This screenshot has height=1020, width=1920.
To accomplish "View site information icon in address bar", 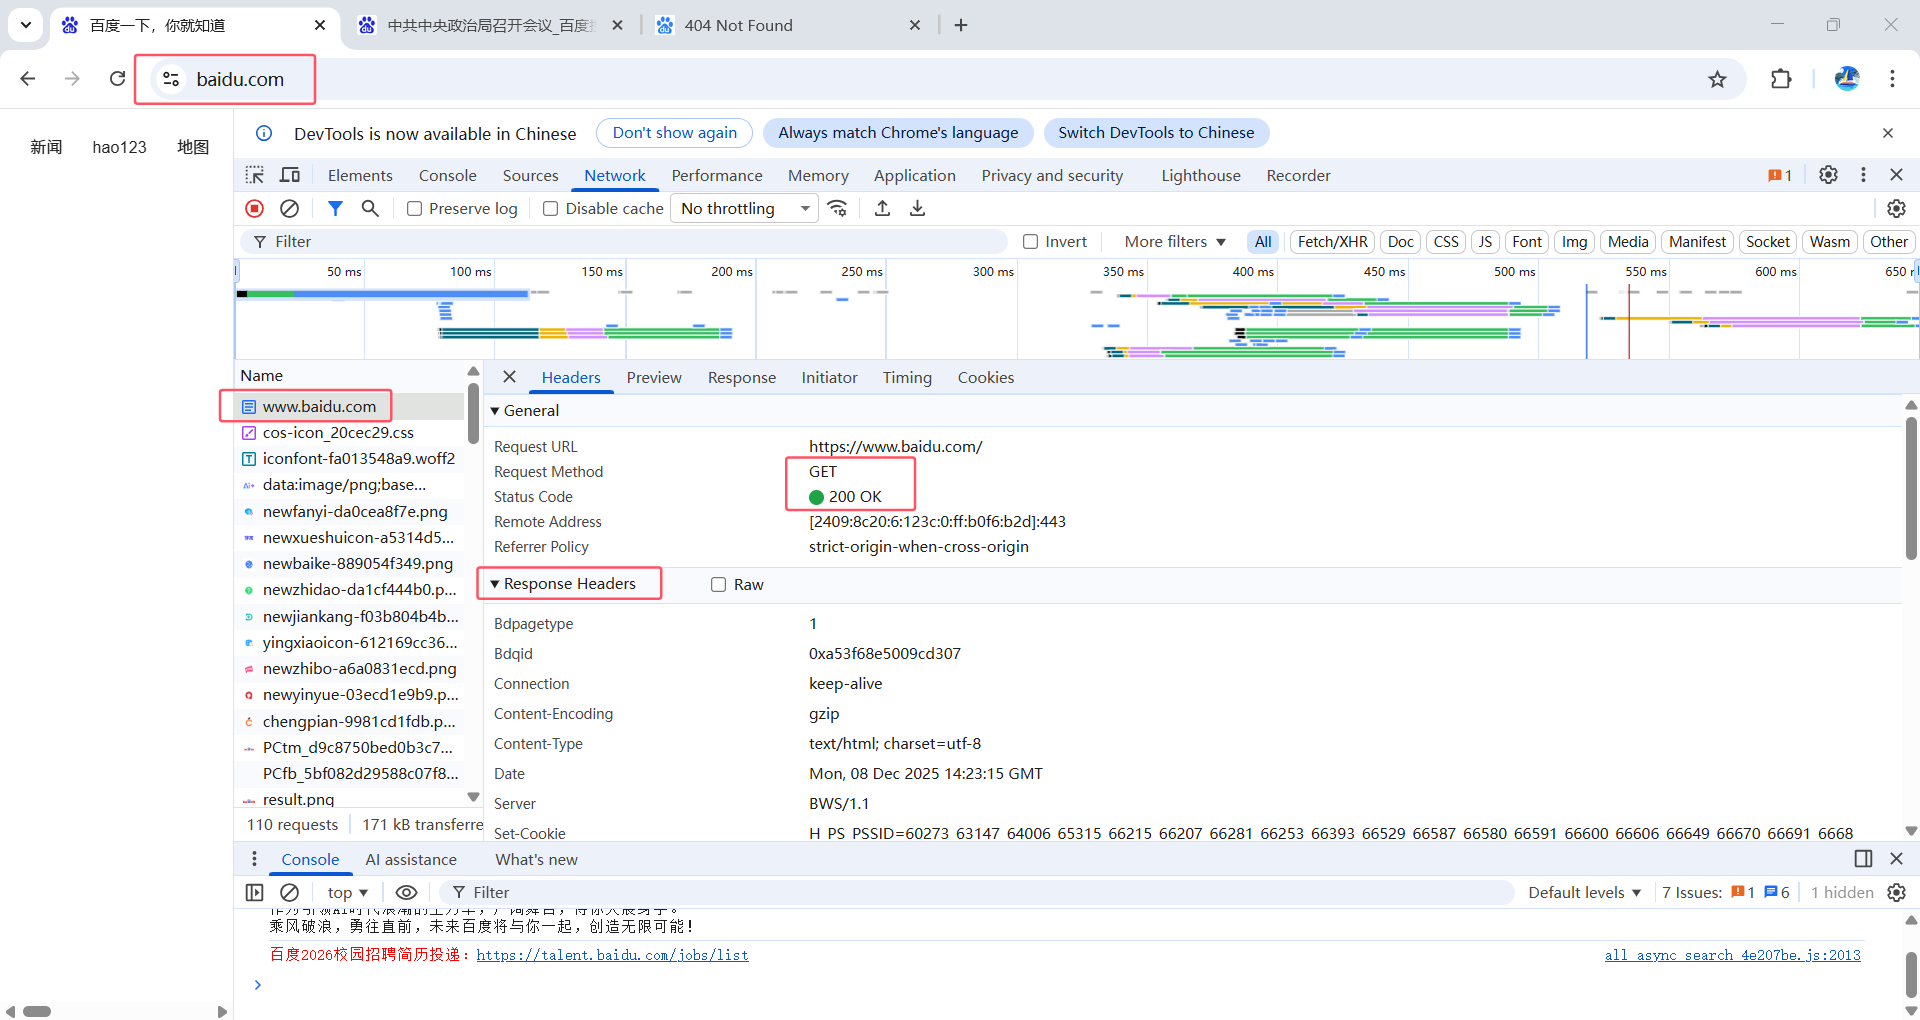I will click(171, 79).
